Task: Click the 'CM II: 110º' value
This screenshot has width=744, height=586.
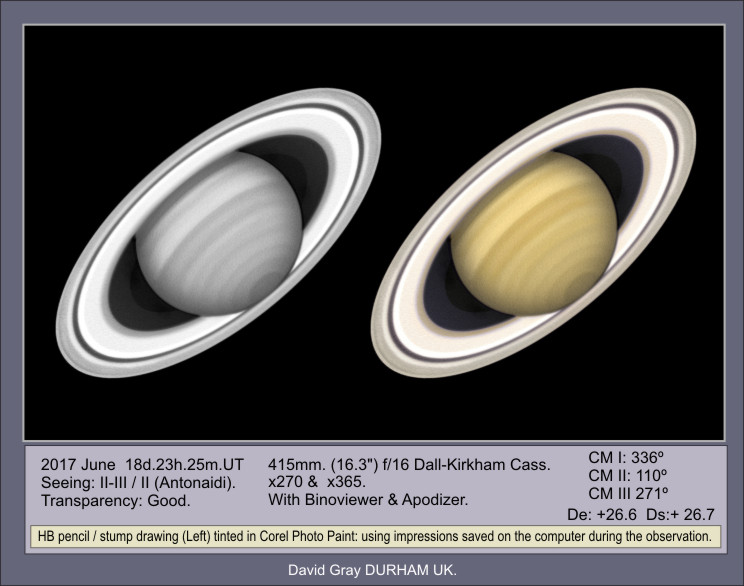Action: 628,475
